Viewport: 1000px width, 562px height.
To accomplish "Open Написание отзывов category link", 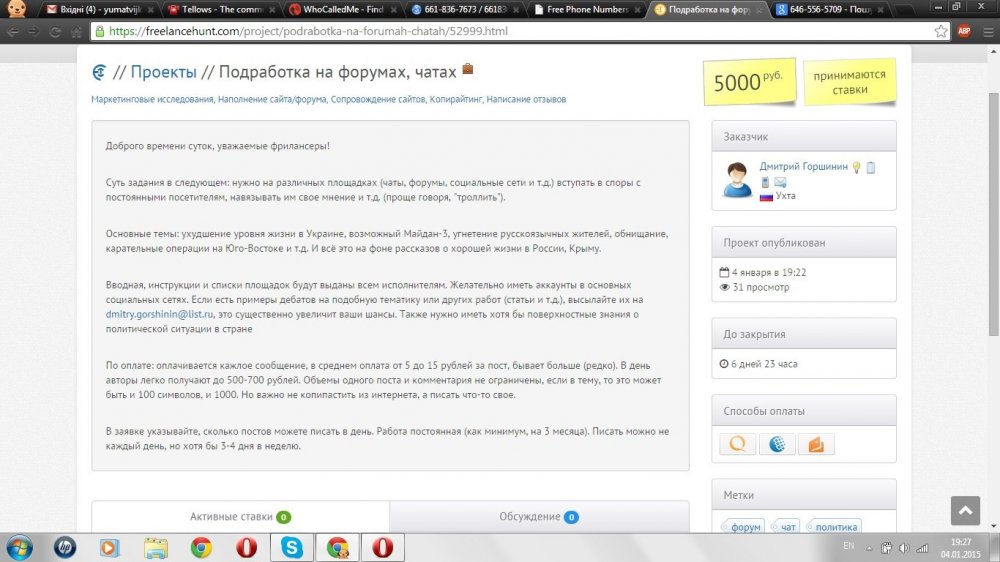I will click(x=526, y=100).
